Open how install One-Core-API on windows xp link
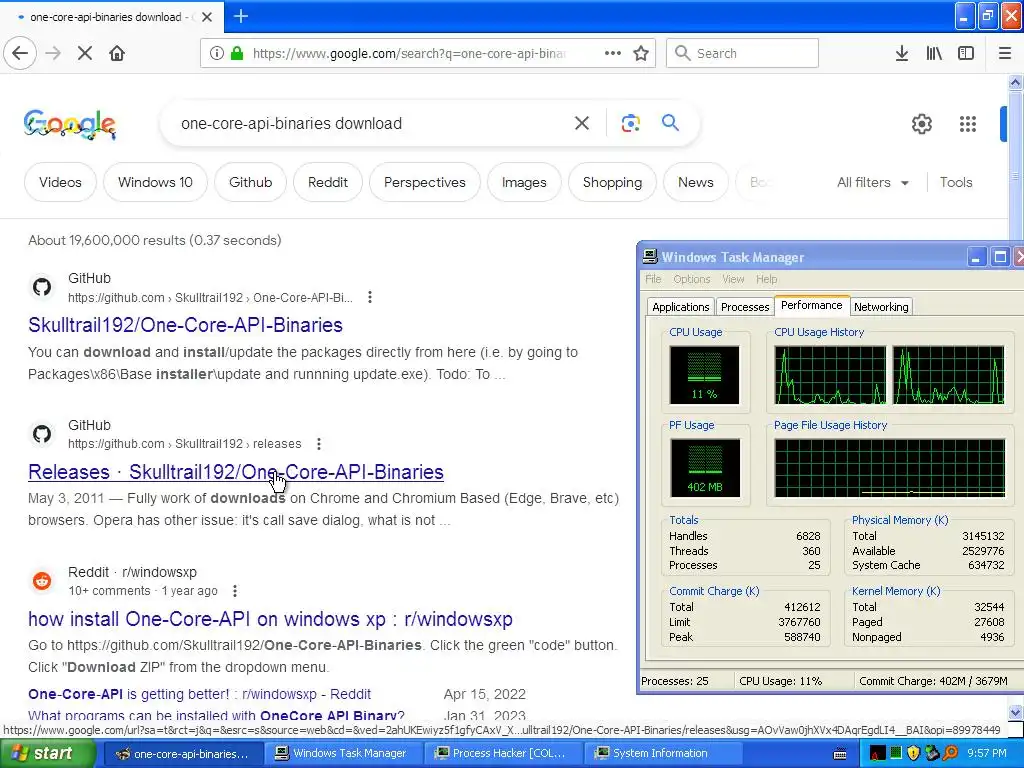Image resolution: width=1024 pixels, height=768 pixels. [x=270, y=619]
